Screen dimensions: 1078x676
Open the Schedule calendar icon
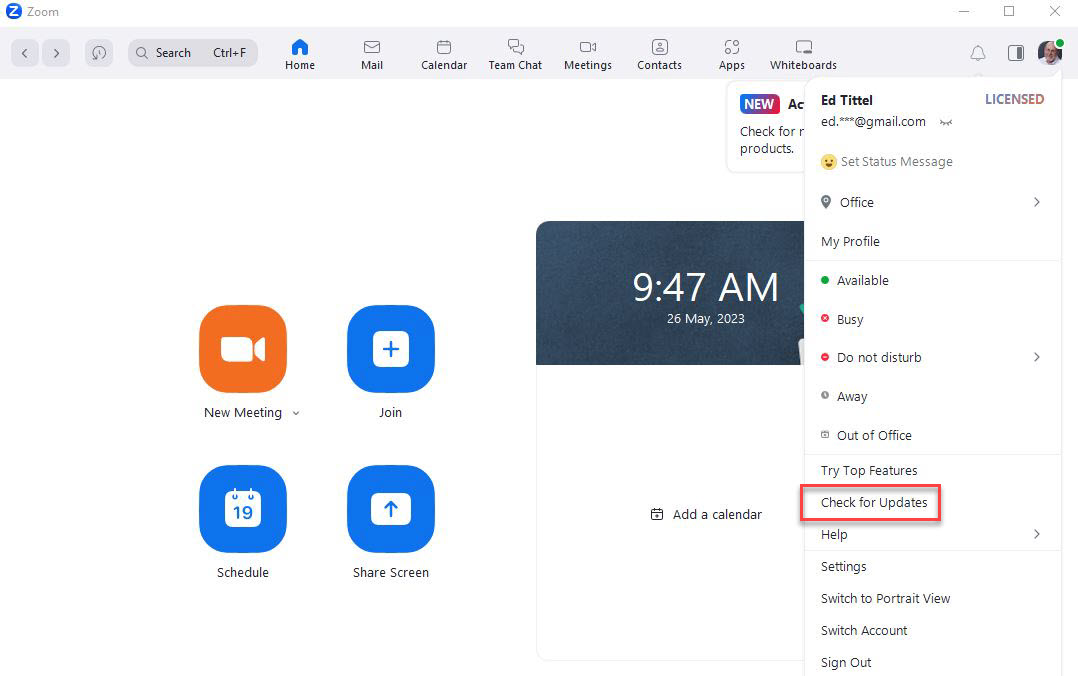243,509
